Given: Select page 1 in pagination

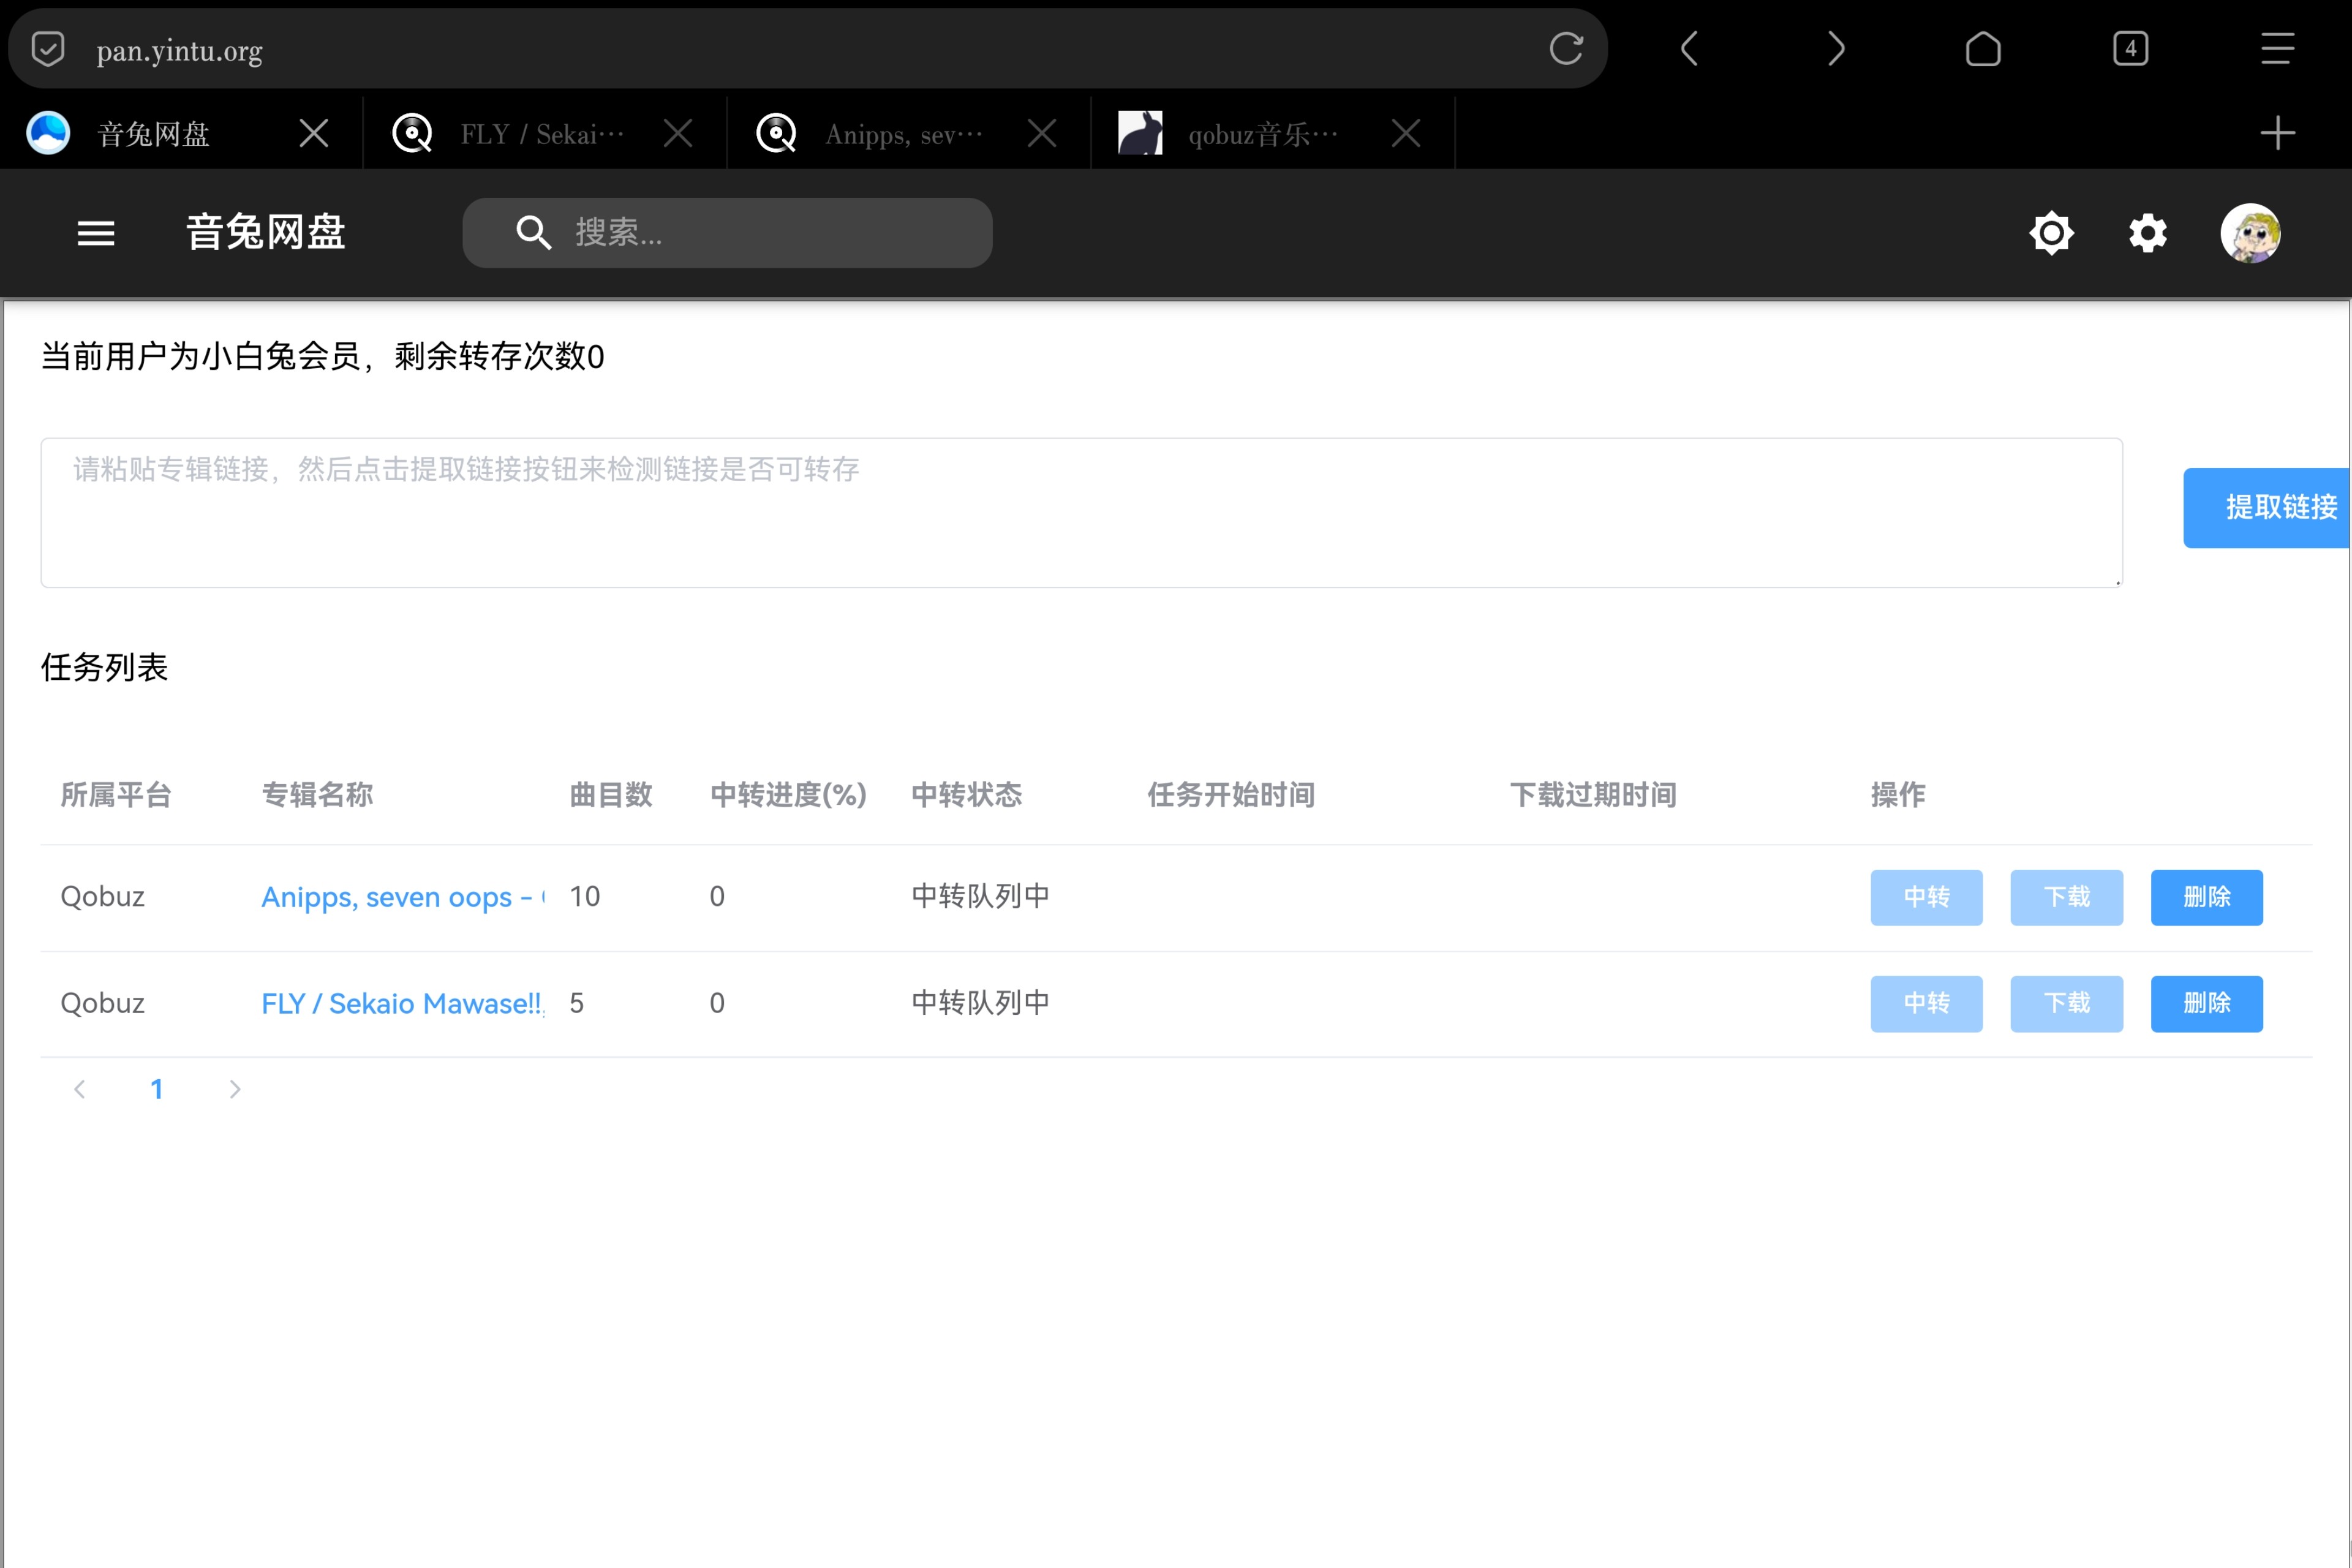Looking at the screenshot, I should click(157, 1089).
